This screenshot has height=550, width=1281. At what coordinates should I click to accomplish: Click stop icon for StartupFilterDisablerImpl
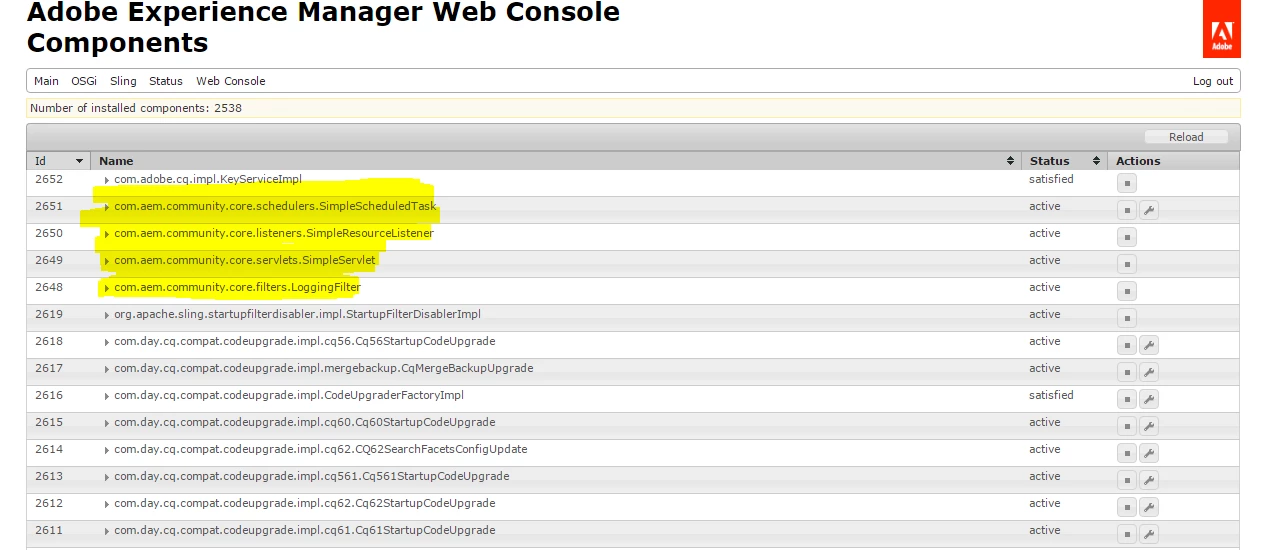coord(1127,318)
